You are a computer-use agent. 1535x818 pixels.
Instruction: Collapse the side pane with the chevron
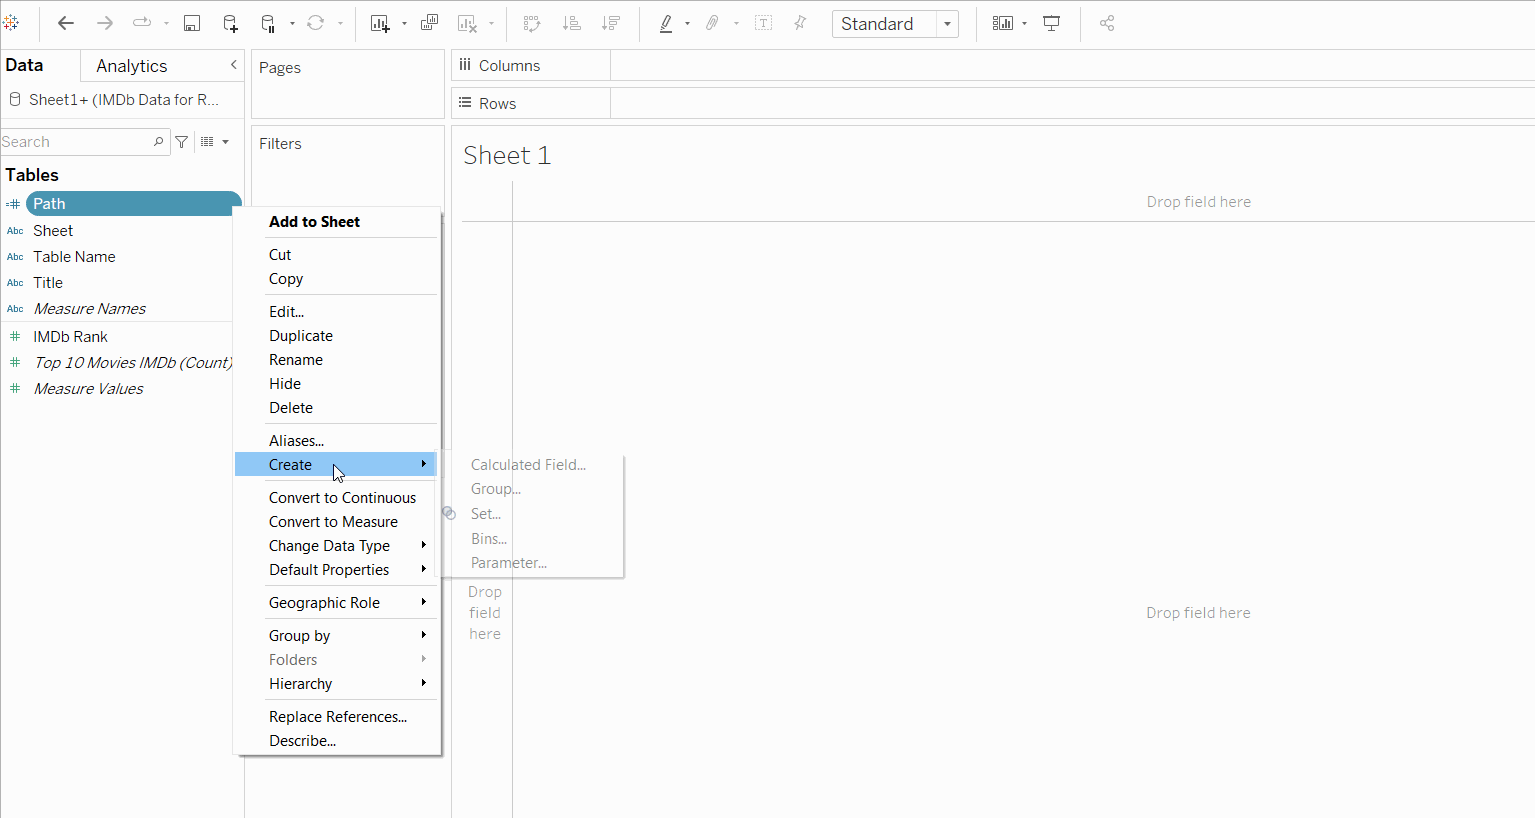tap(234, 65)
